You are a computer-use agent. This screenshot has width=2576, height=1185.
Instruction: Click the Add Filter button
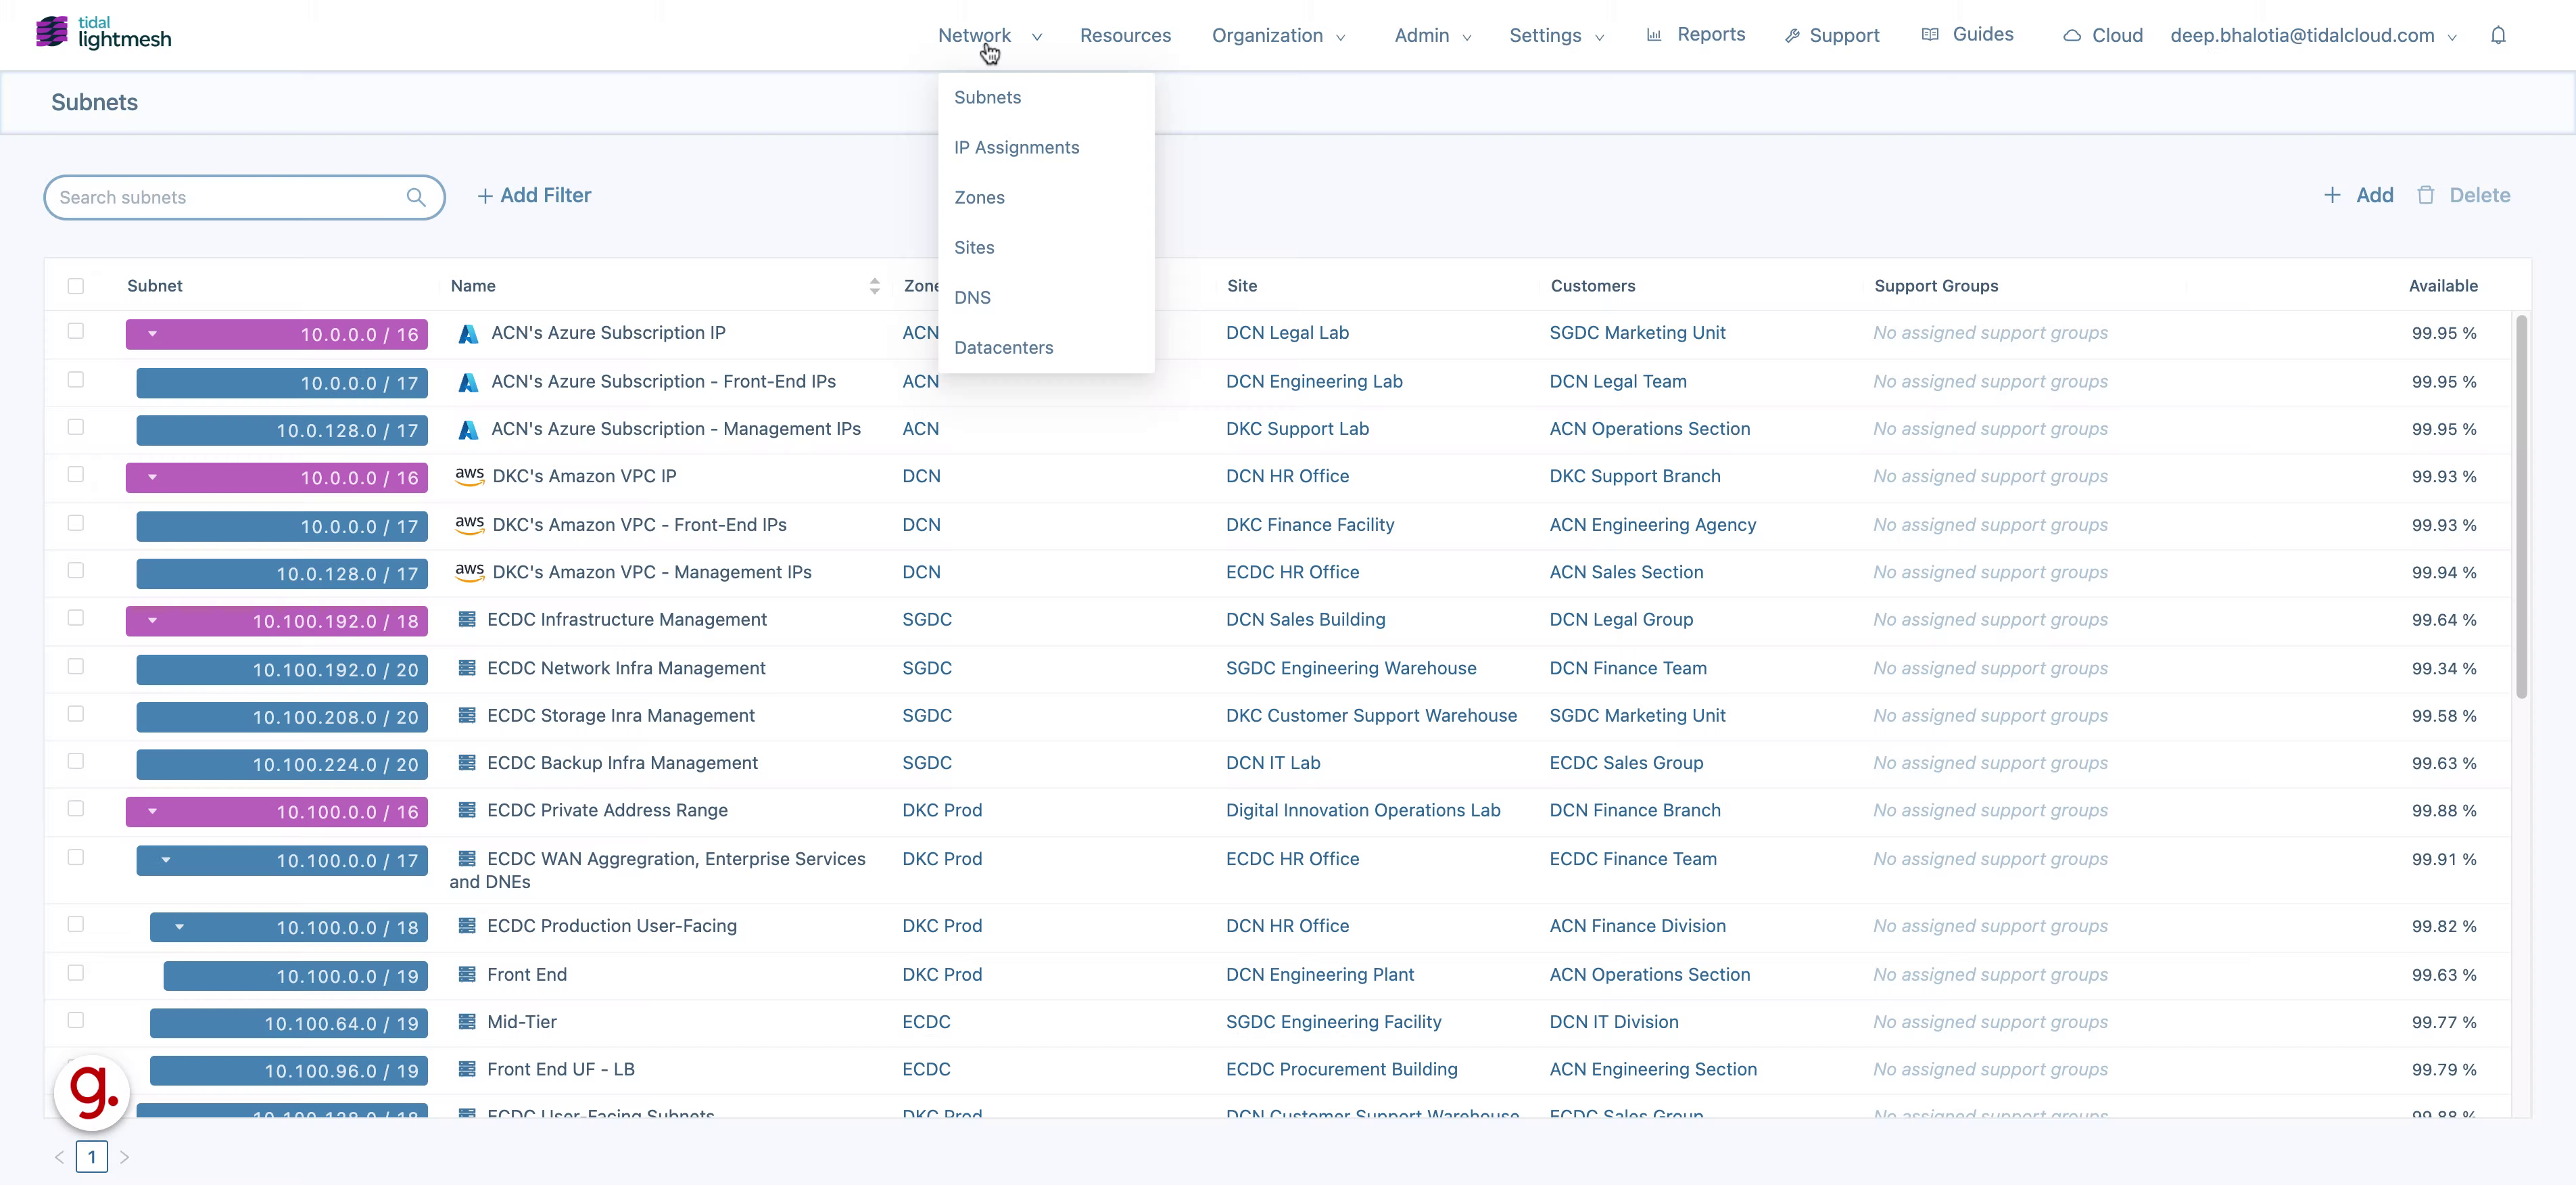pyautogui.click(x=533, y=195)
